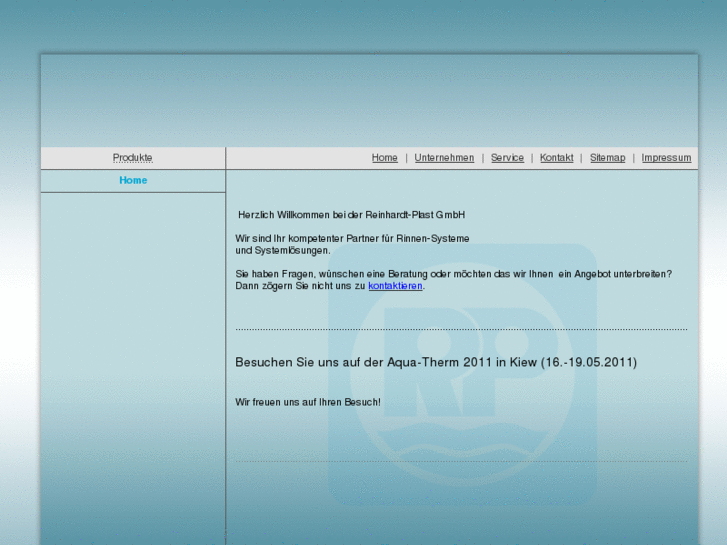
Task: Open the Unternehmen page
Action: coord(444,158)
